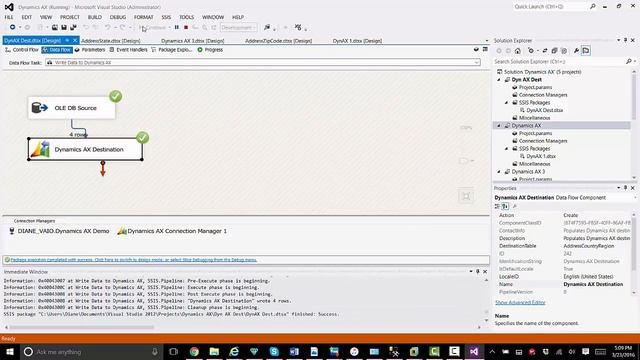Click the Quick Launch input field
This screenshot has width=640, height=360.
click(550, 7)
